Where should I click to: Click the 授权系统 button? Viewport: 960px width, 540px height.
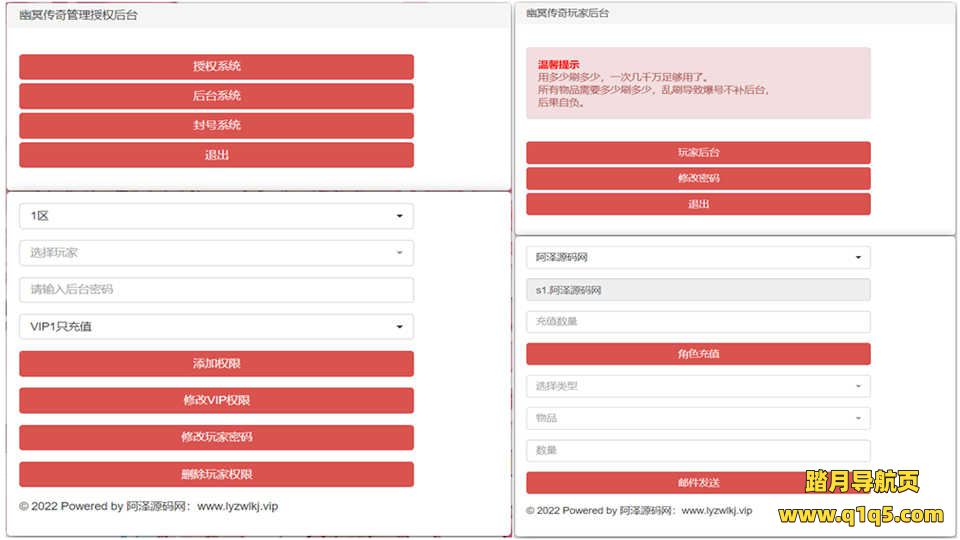[216, 67]
